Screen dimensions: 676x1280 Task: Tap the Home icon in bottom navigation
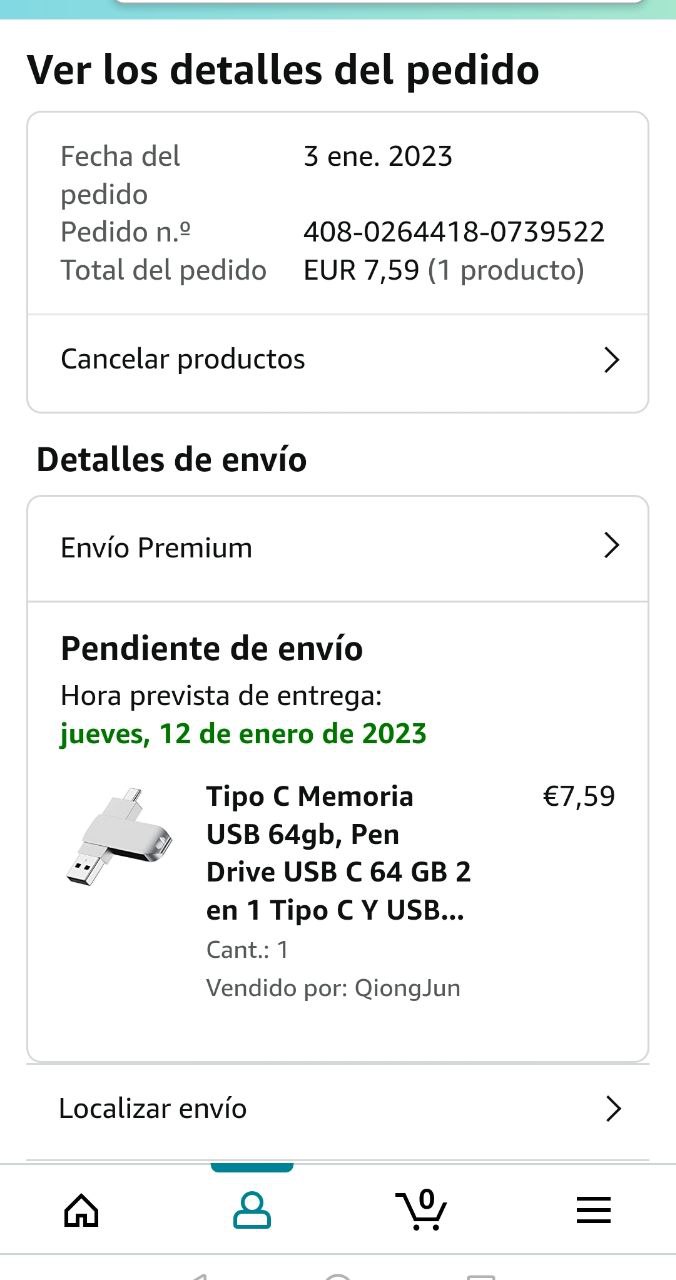click(82, 1211)
